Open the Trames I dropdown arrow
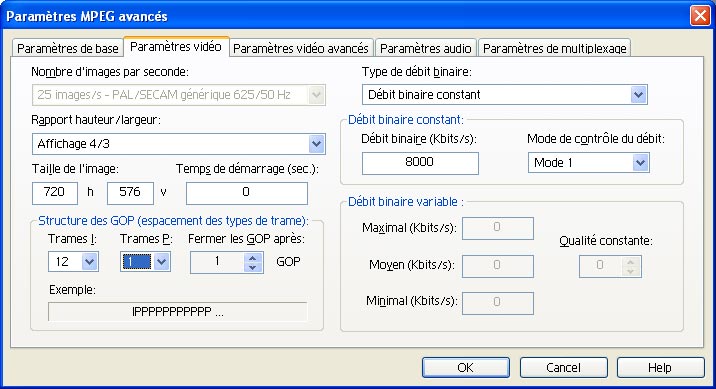The height and width of the screenshot is (389, 716). pos(90,262)
